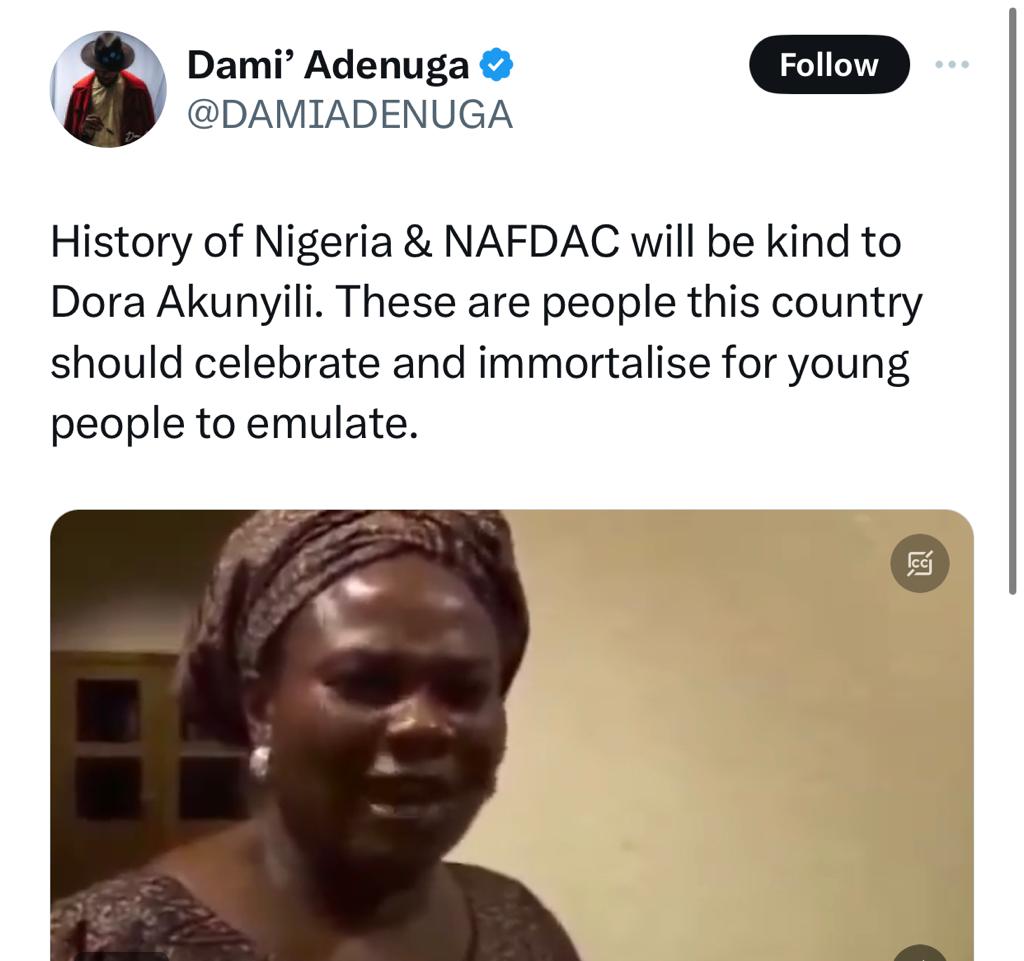The image size is (1024, 961).
Task: Toggle subtitles using the captions button
Action: coord(920,563)
